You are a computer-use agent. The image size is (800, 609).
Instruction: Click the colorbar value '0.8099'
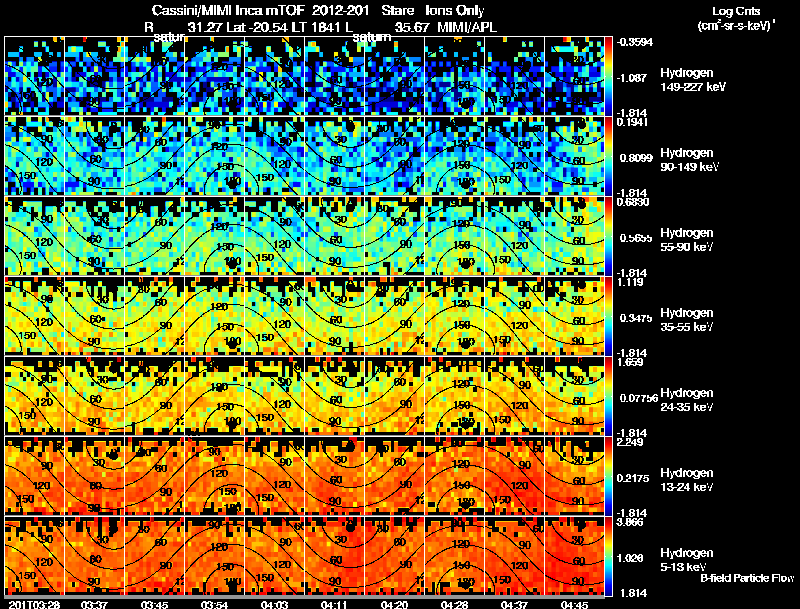click(x=636, y=158)
